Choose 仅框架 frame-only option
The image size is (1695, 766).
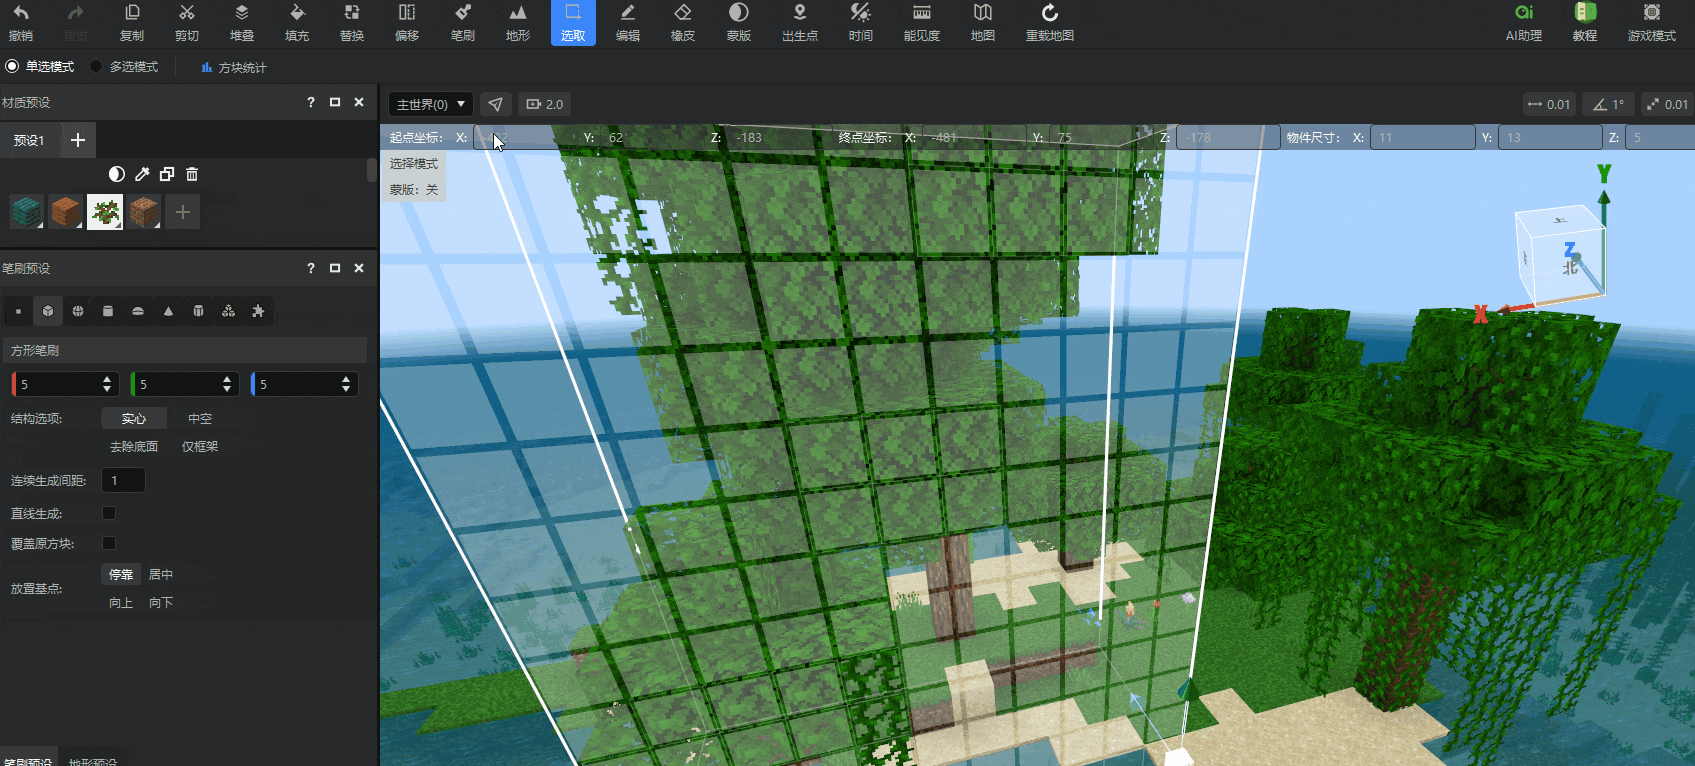(x=200, y=447)
